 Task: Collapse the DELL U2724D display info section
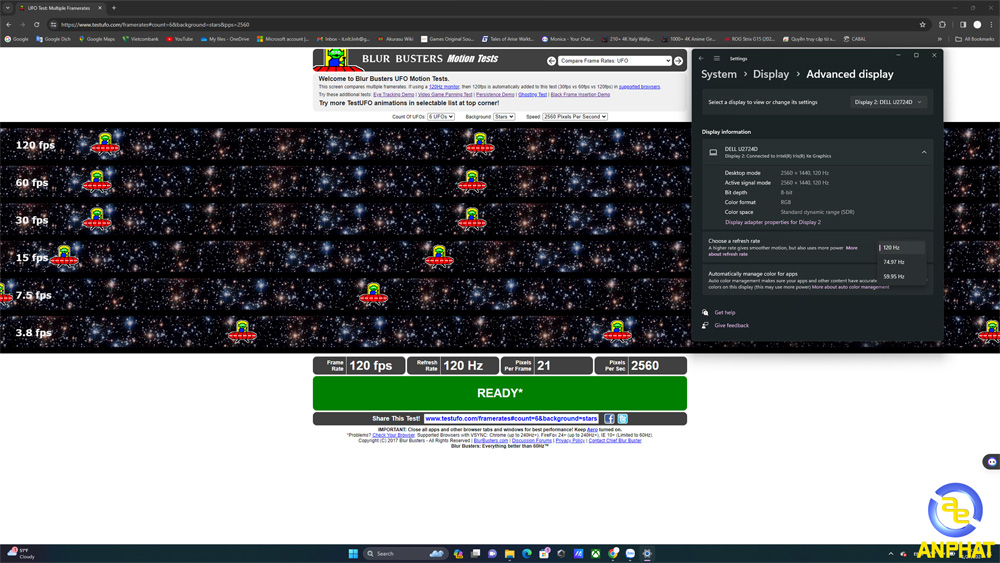coord(923,152)
